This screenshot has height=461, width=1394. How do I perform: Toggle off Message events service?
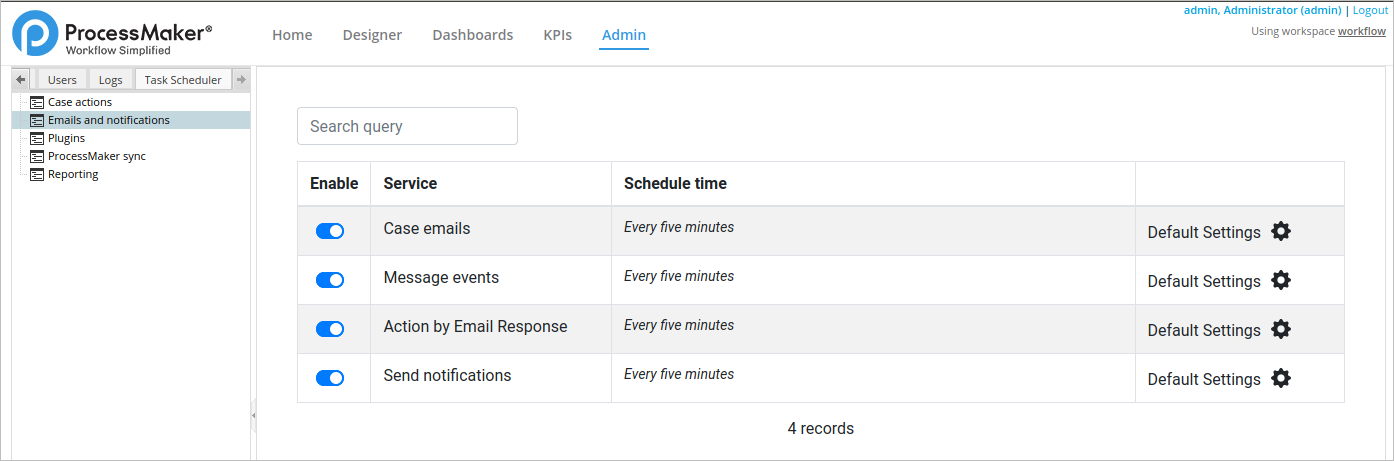pyautogui.click(x=330, y=280)
